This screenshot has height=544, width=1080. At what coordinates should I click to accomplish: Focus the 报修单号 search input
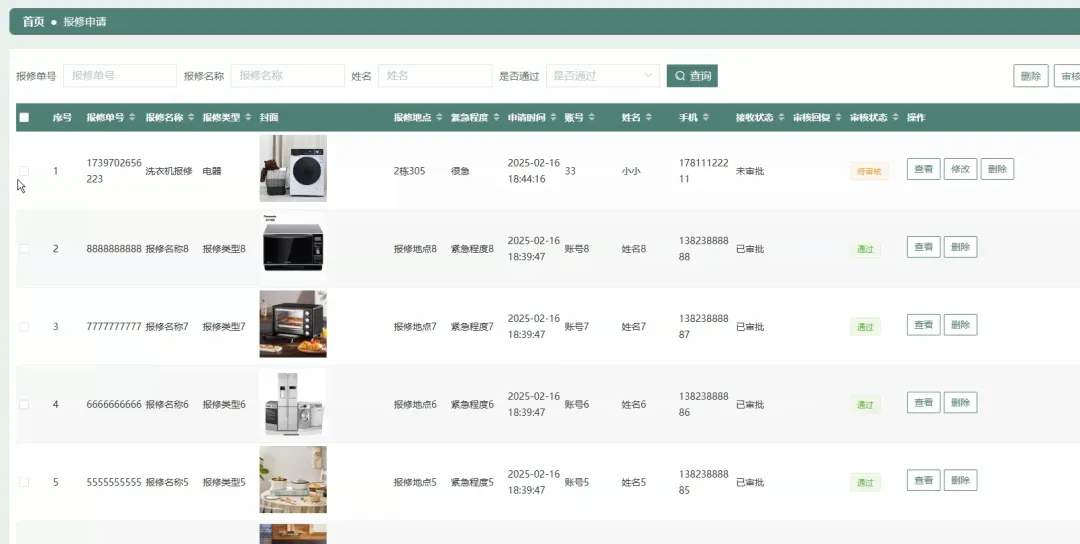(x=120, y=76)
